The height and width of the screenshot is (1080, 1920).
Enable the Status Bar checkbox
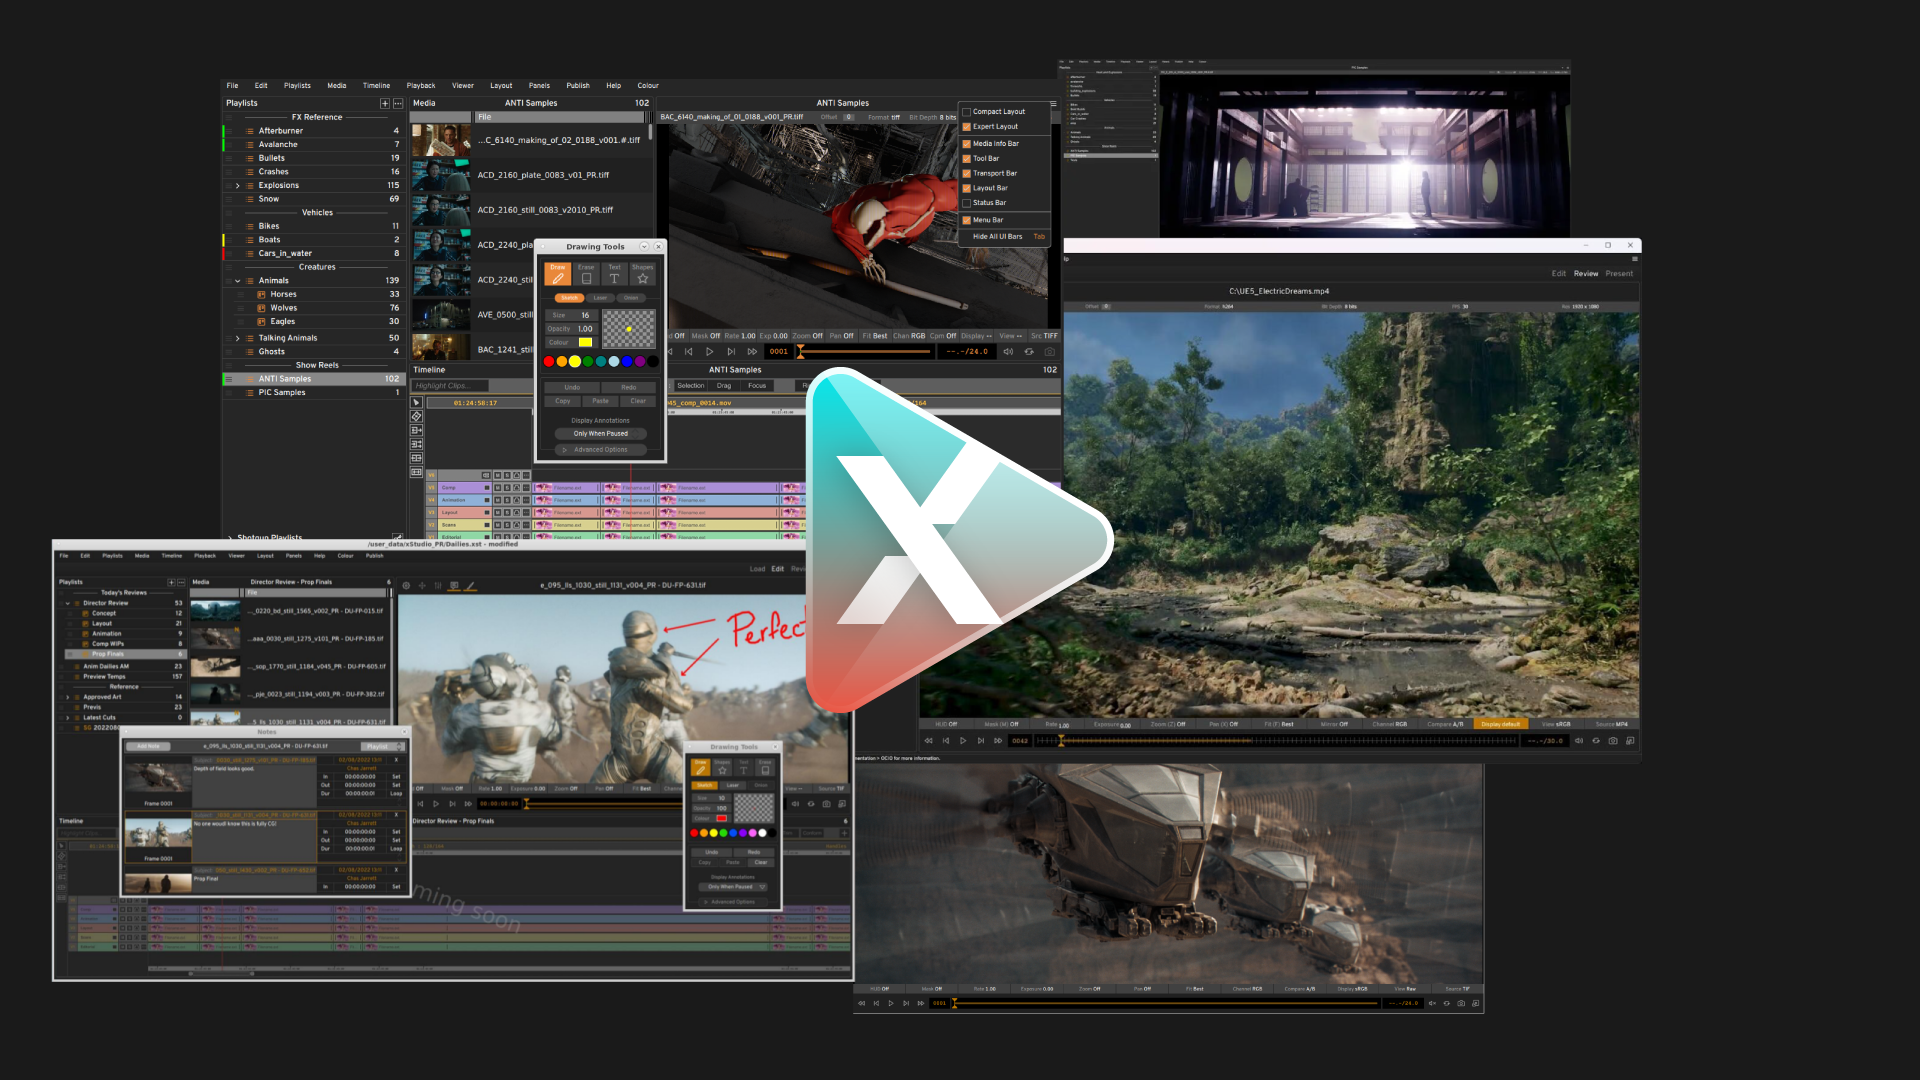(966, 203)
